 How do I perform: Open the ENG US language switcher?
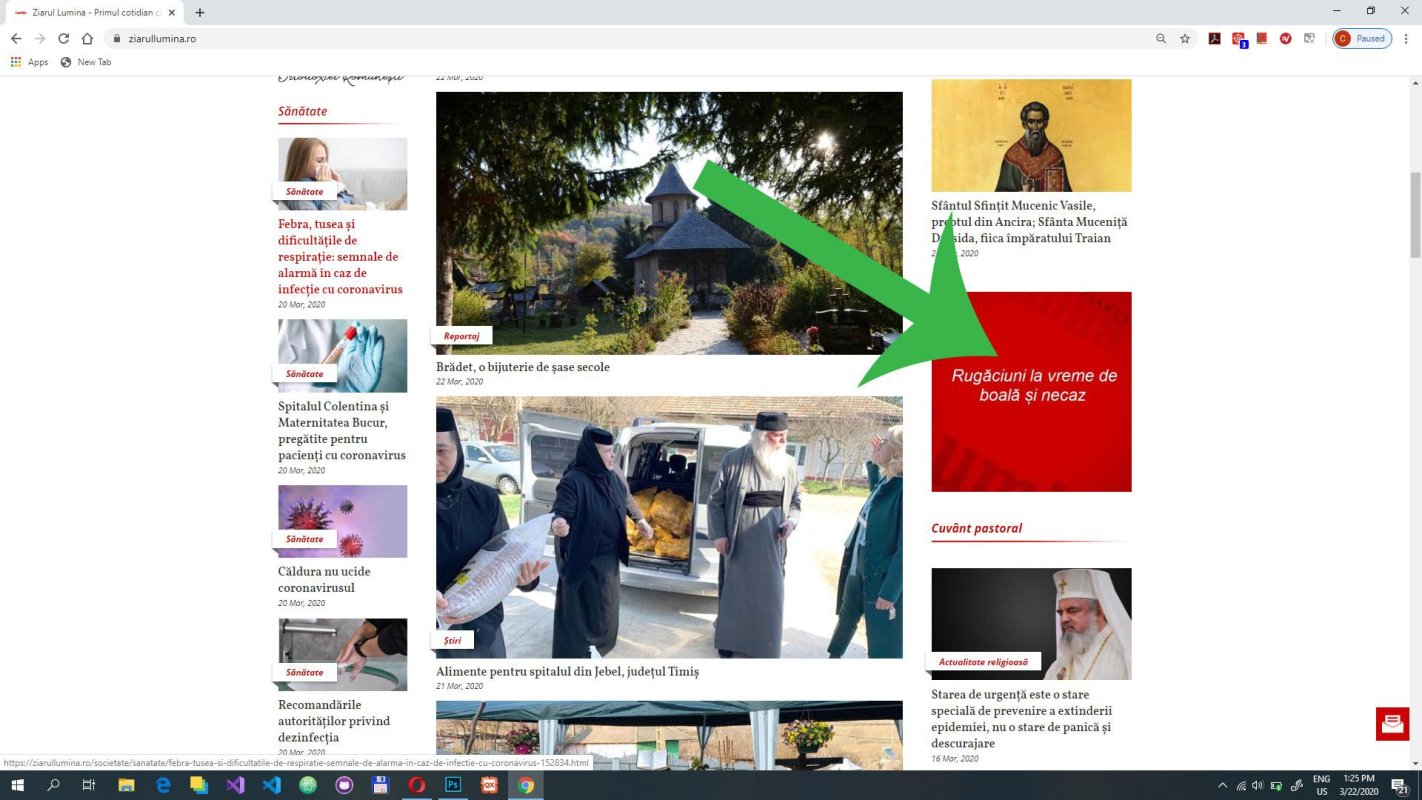[1321, 785]
